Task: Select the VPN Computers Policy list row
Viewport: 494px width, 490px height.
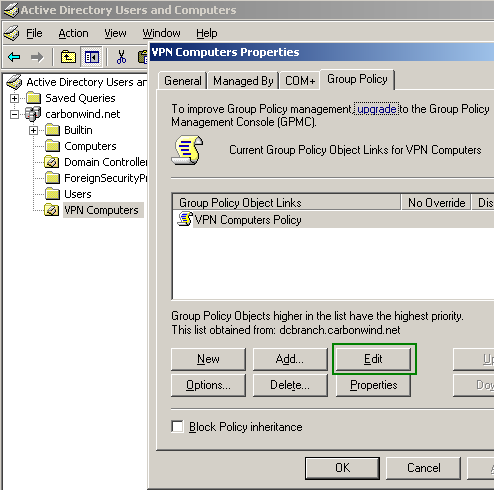Action: (333, 220)
